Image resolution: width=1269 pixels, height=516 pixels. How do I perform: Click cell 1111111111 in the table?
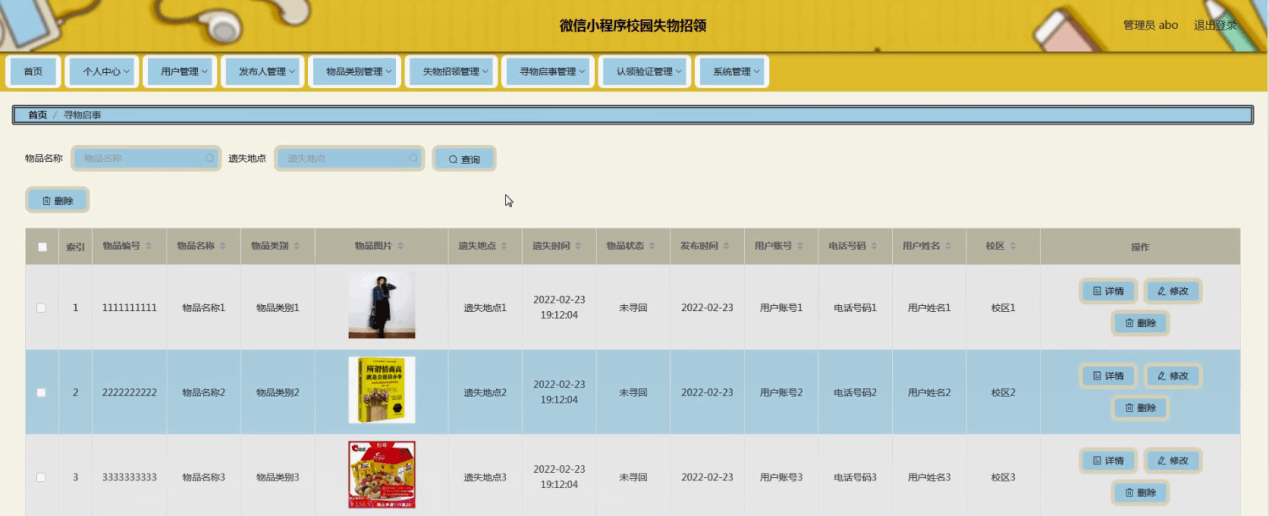tap(130, 307)
